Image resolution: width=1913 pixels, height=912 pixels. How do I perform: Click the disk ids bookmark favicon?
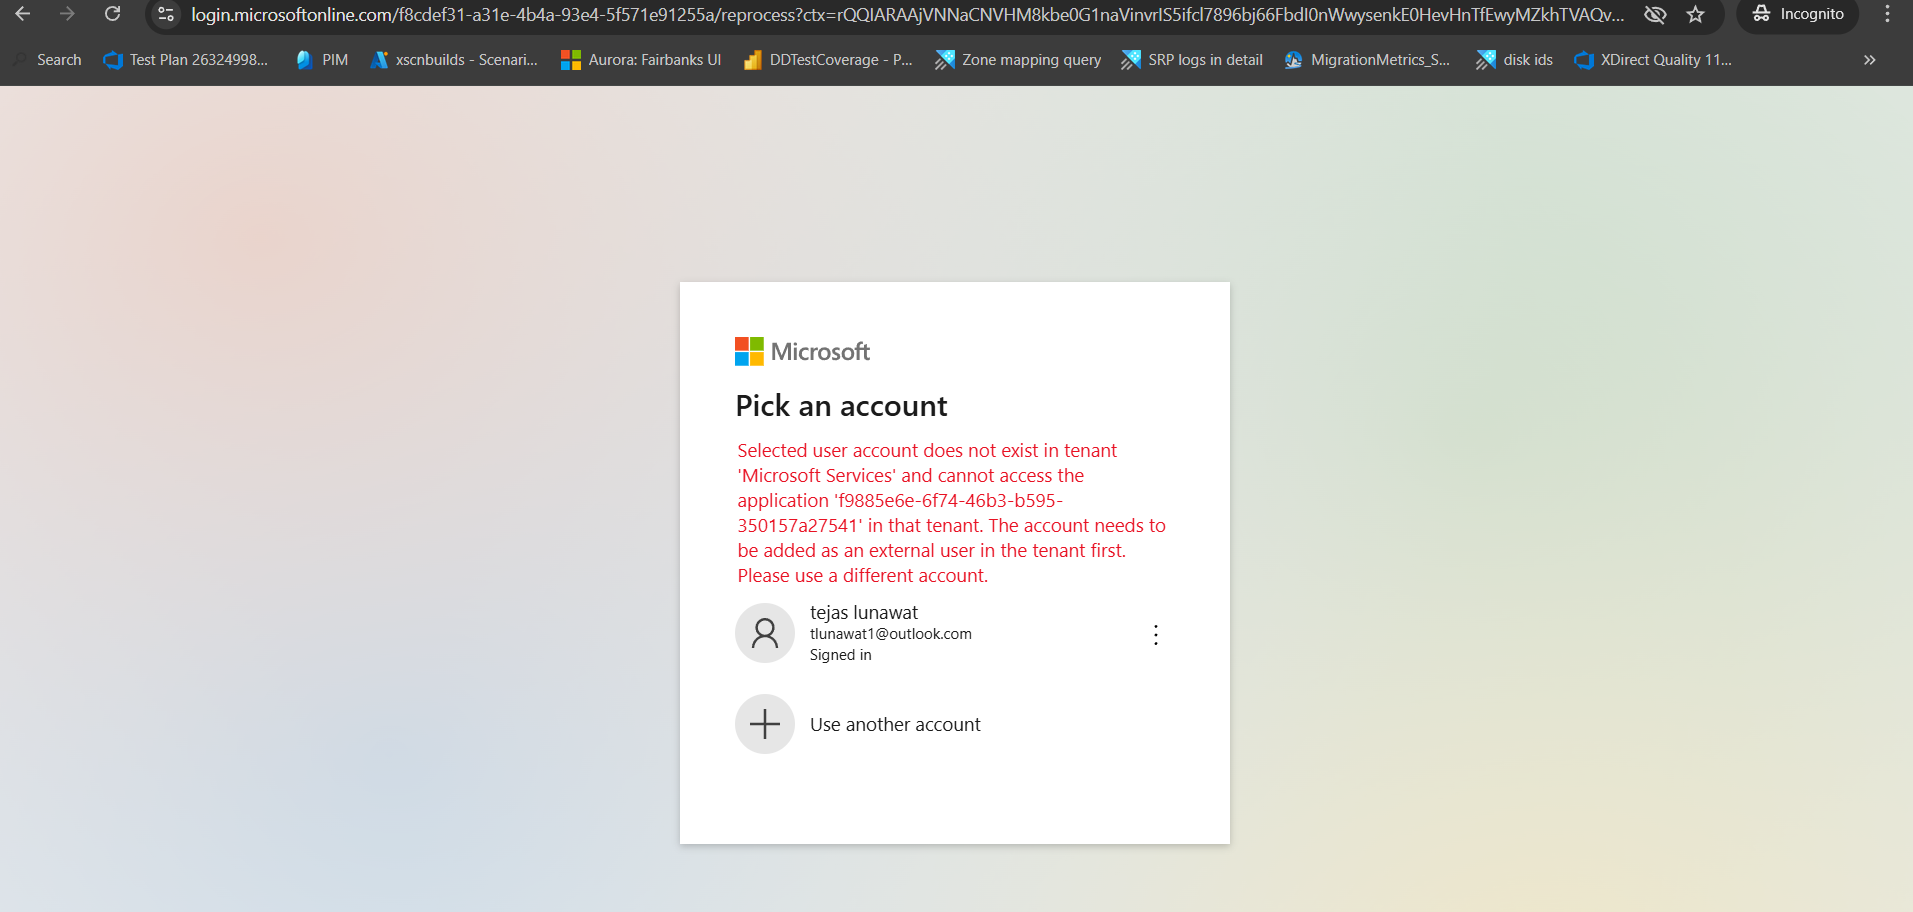coord(1486,60)
